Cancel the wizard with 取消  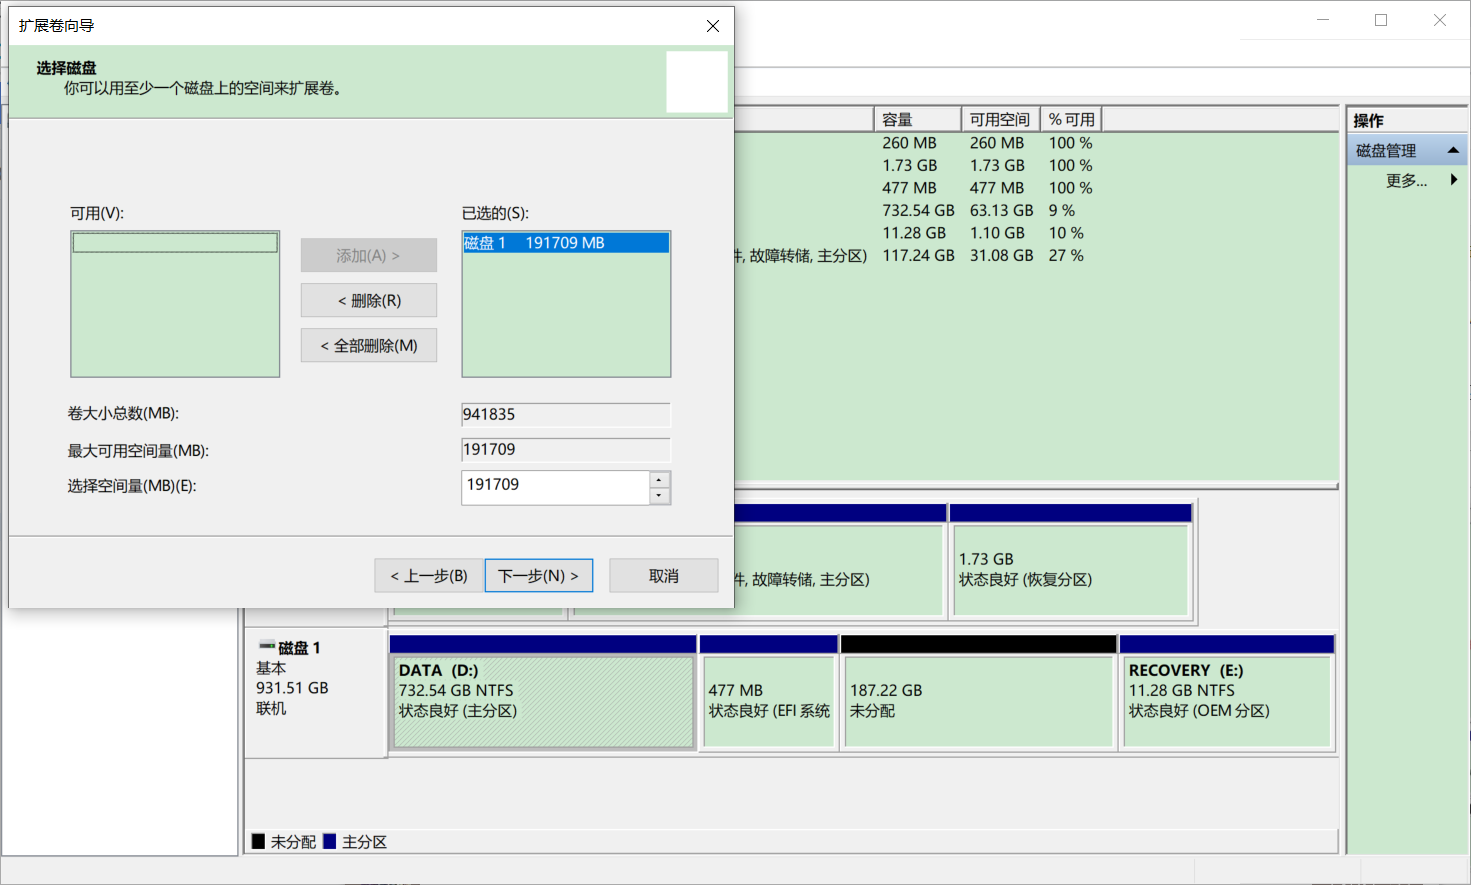664,576
